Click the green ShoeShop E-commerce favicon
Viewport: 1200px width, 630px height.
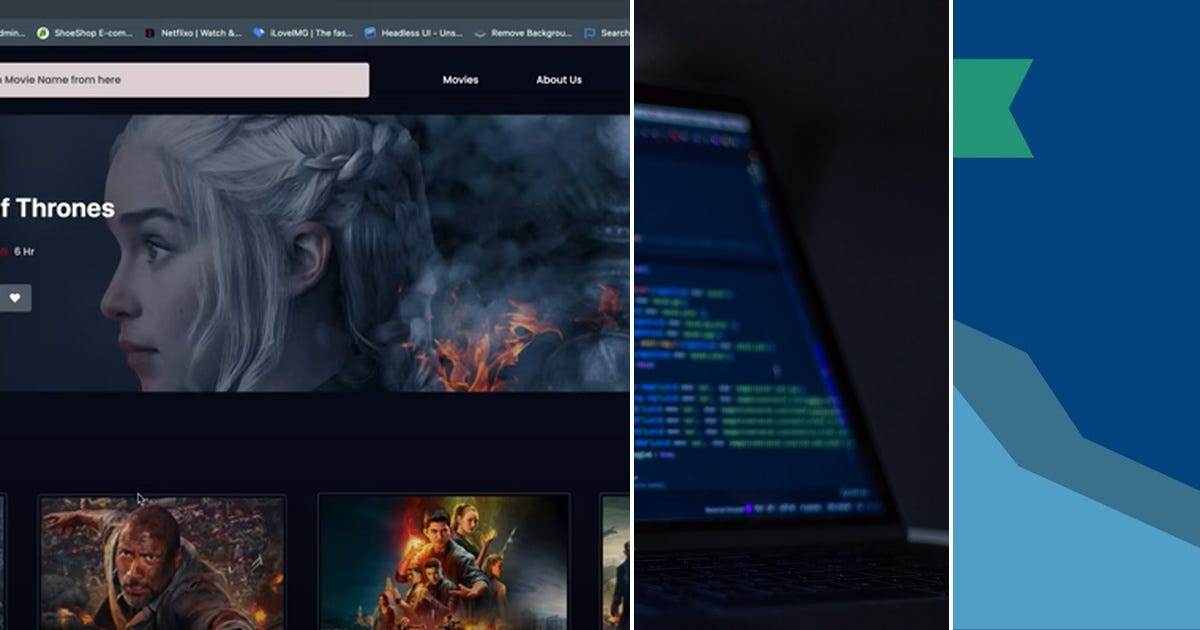pyautogui.click(x=42, y=33)
